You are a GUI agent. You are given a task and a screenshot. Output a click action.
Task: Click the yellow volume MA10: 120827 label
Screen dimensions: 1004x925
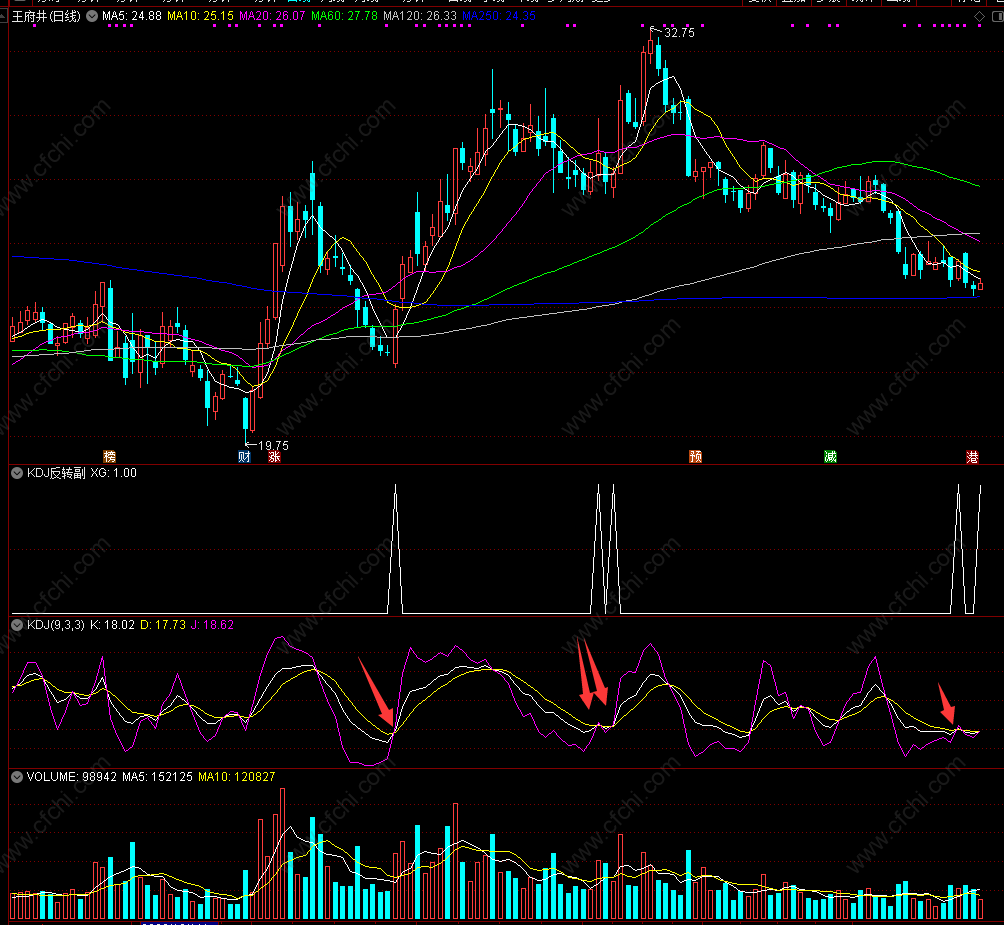[237, 776]
